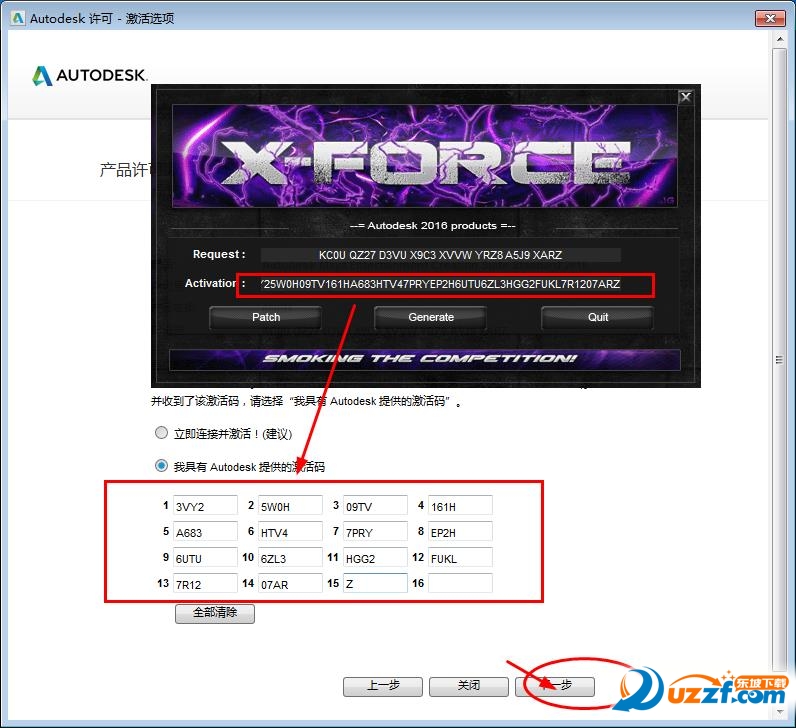Click the 全部清除 clear all button
Screen dimensions: 796x728
pyautogui.click(x=215, y=613)
